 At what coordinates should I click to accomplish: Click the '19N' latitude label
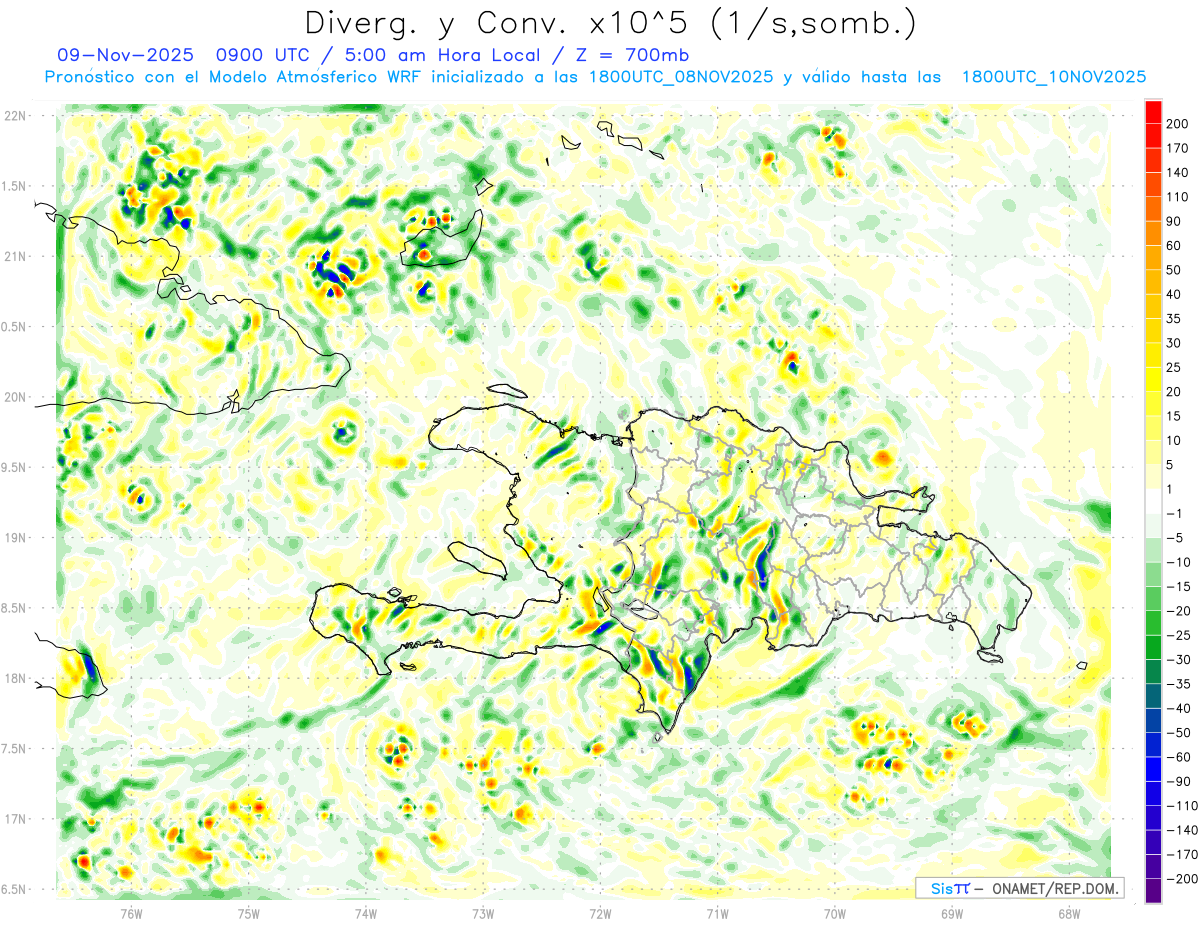tap(15, 538)
